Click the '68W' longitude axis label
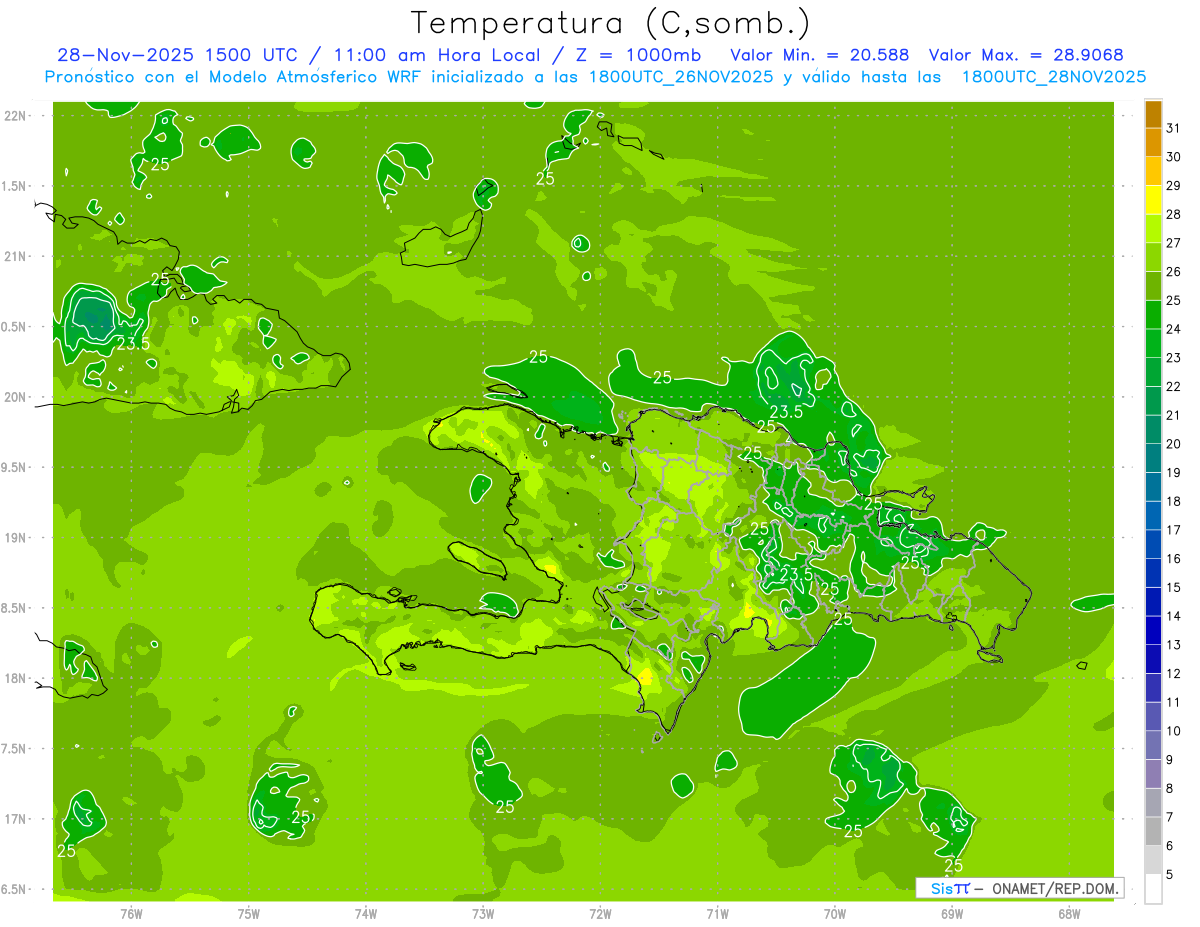The width and height of the screenshot is (1200, 927). point(1069,914)
